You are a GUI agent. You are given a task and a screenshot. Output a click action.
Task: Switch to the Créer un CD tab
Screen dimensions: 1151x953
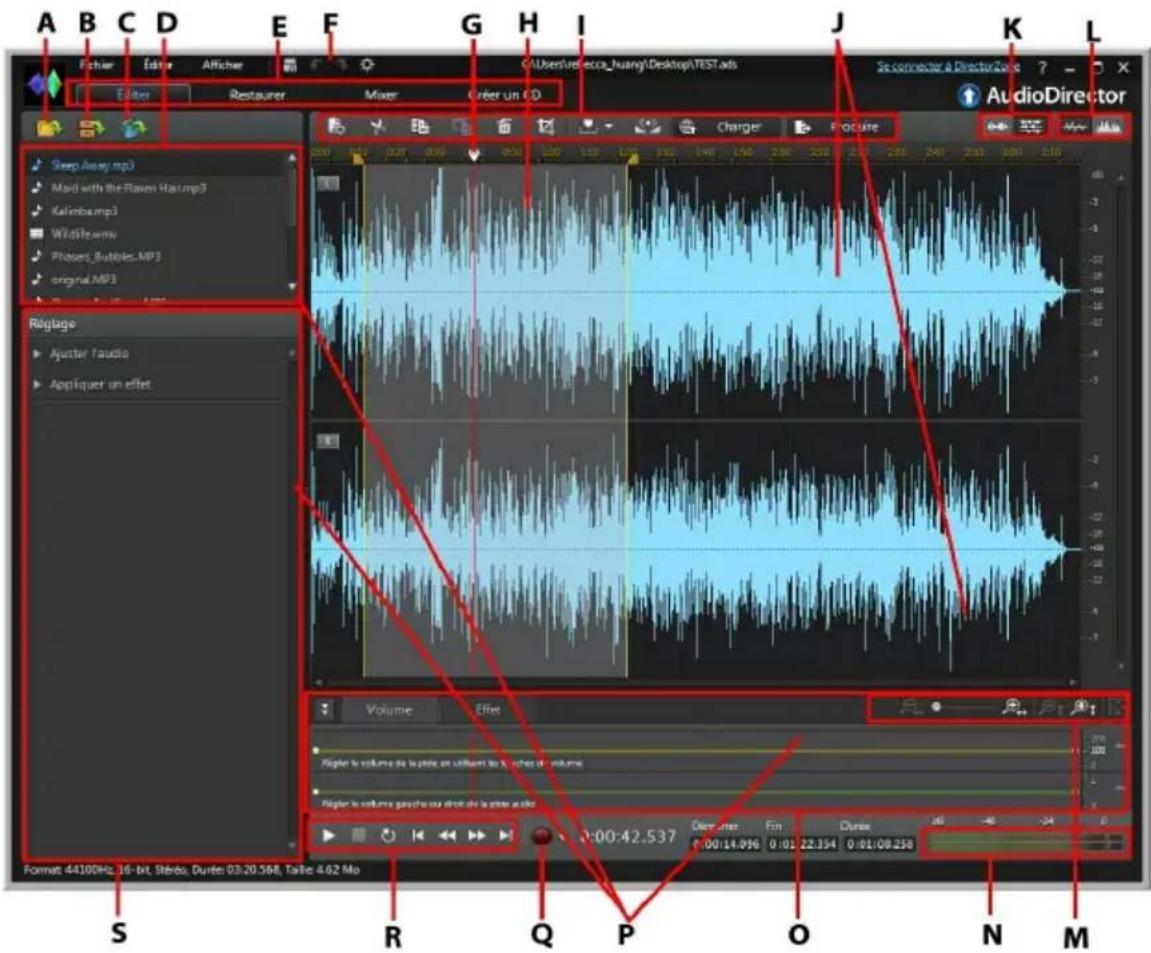point(504,95)
